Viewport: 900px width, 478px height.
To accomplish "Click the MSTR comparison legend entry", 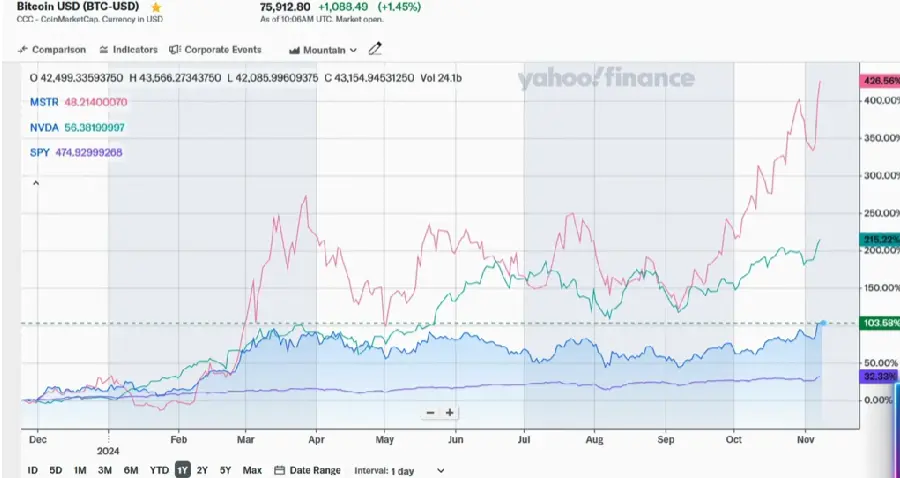I will tap(79, 102).
